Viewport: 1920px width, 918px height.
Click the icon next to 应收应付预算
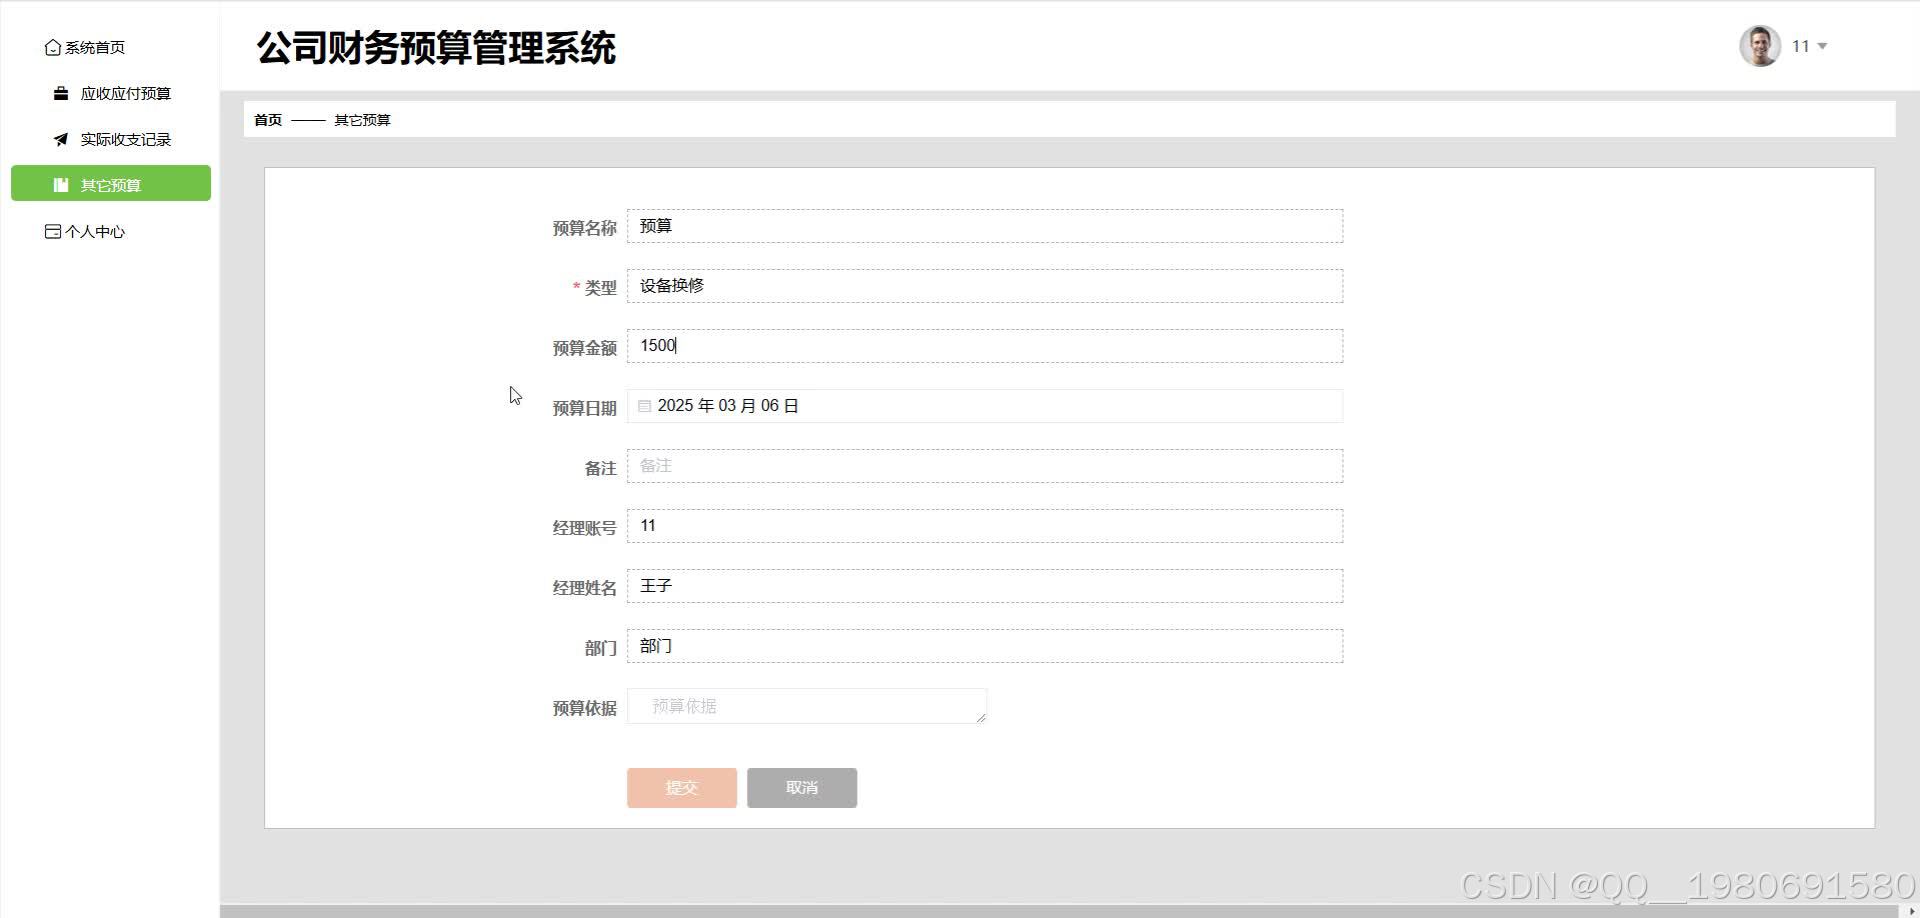coord(61,93)
